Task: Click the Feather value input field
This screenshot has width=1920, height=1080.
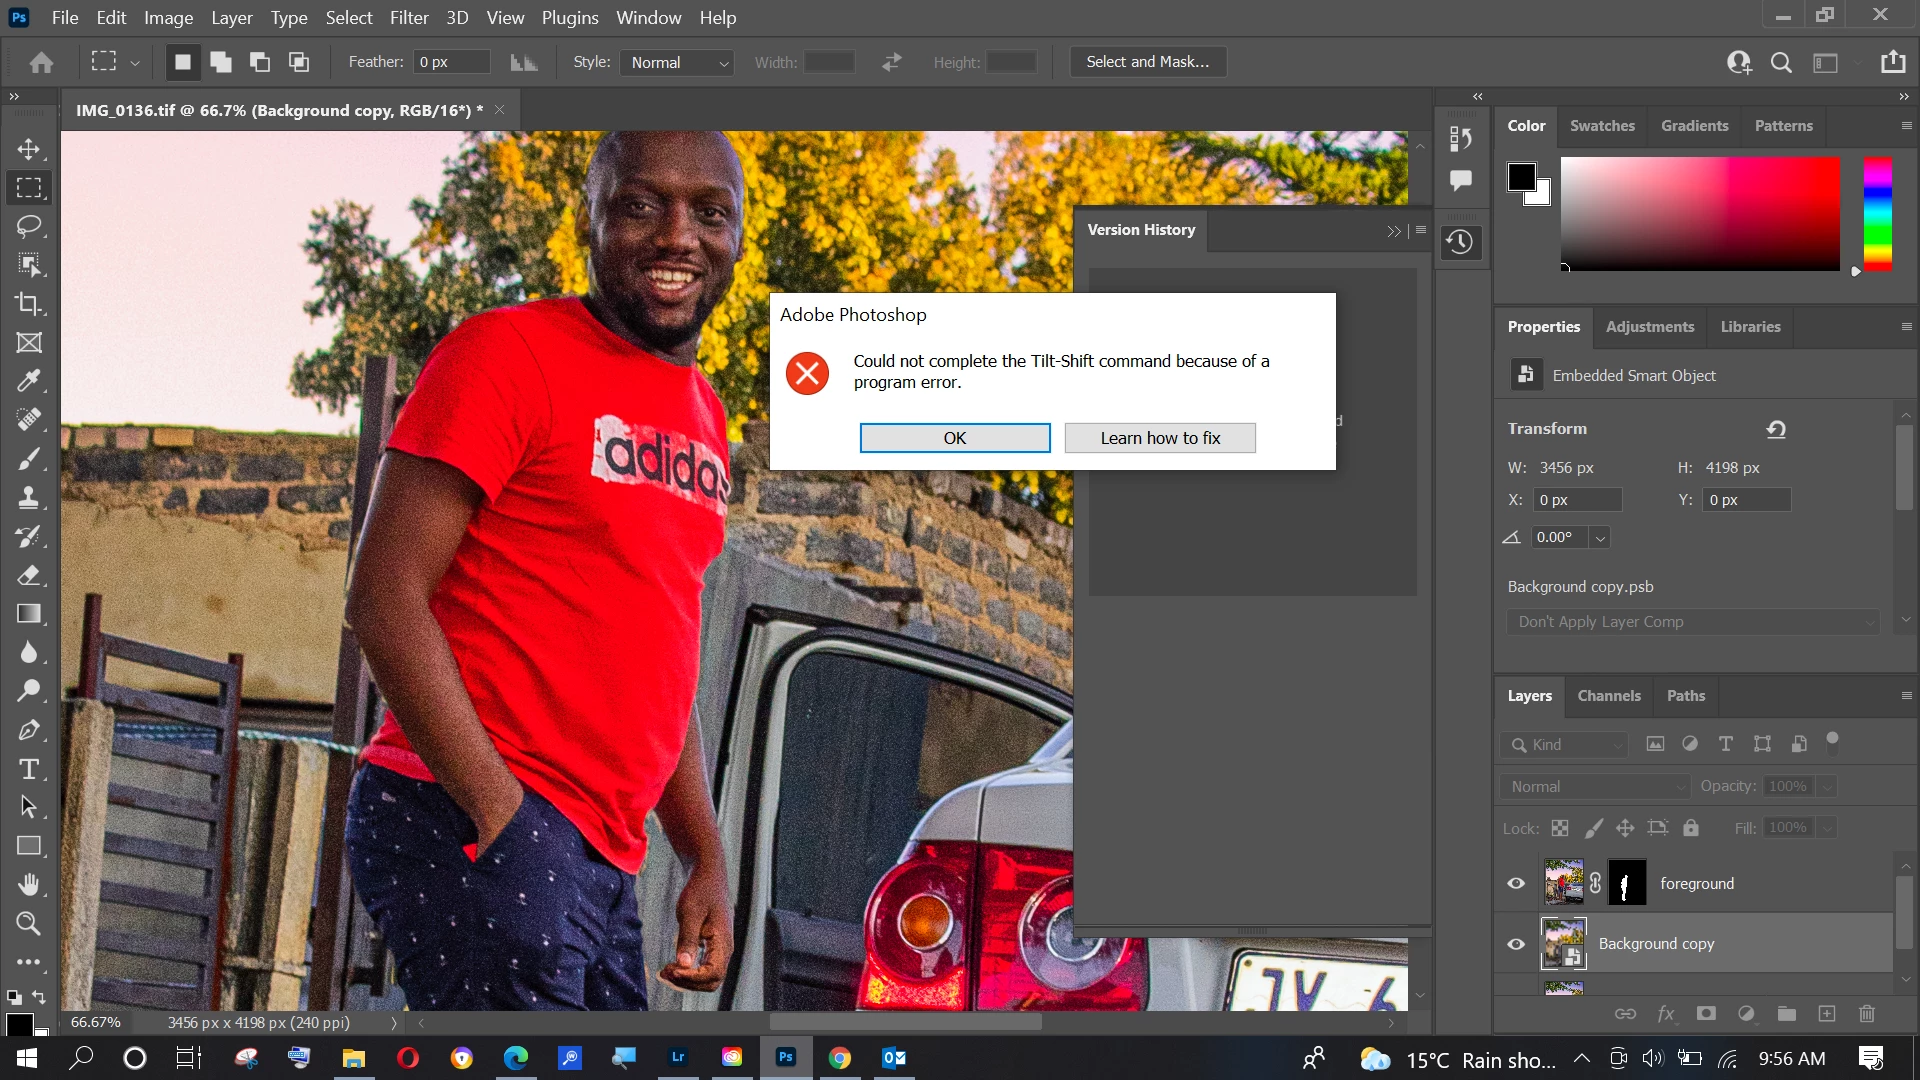Action: click(452, 62)
